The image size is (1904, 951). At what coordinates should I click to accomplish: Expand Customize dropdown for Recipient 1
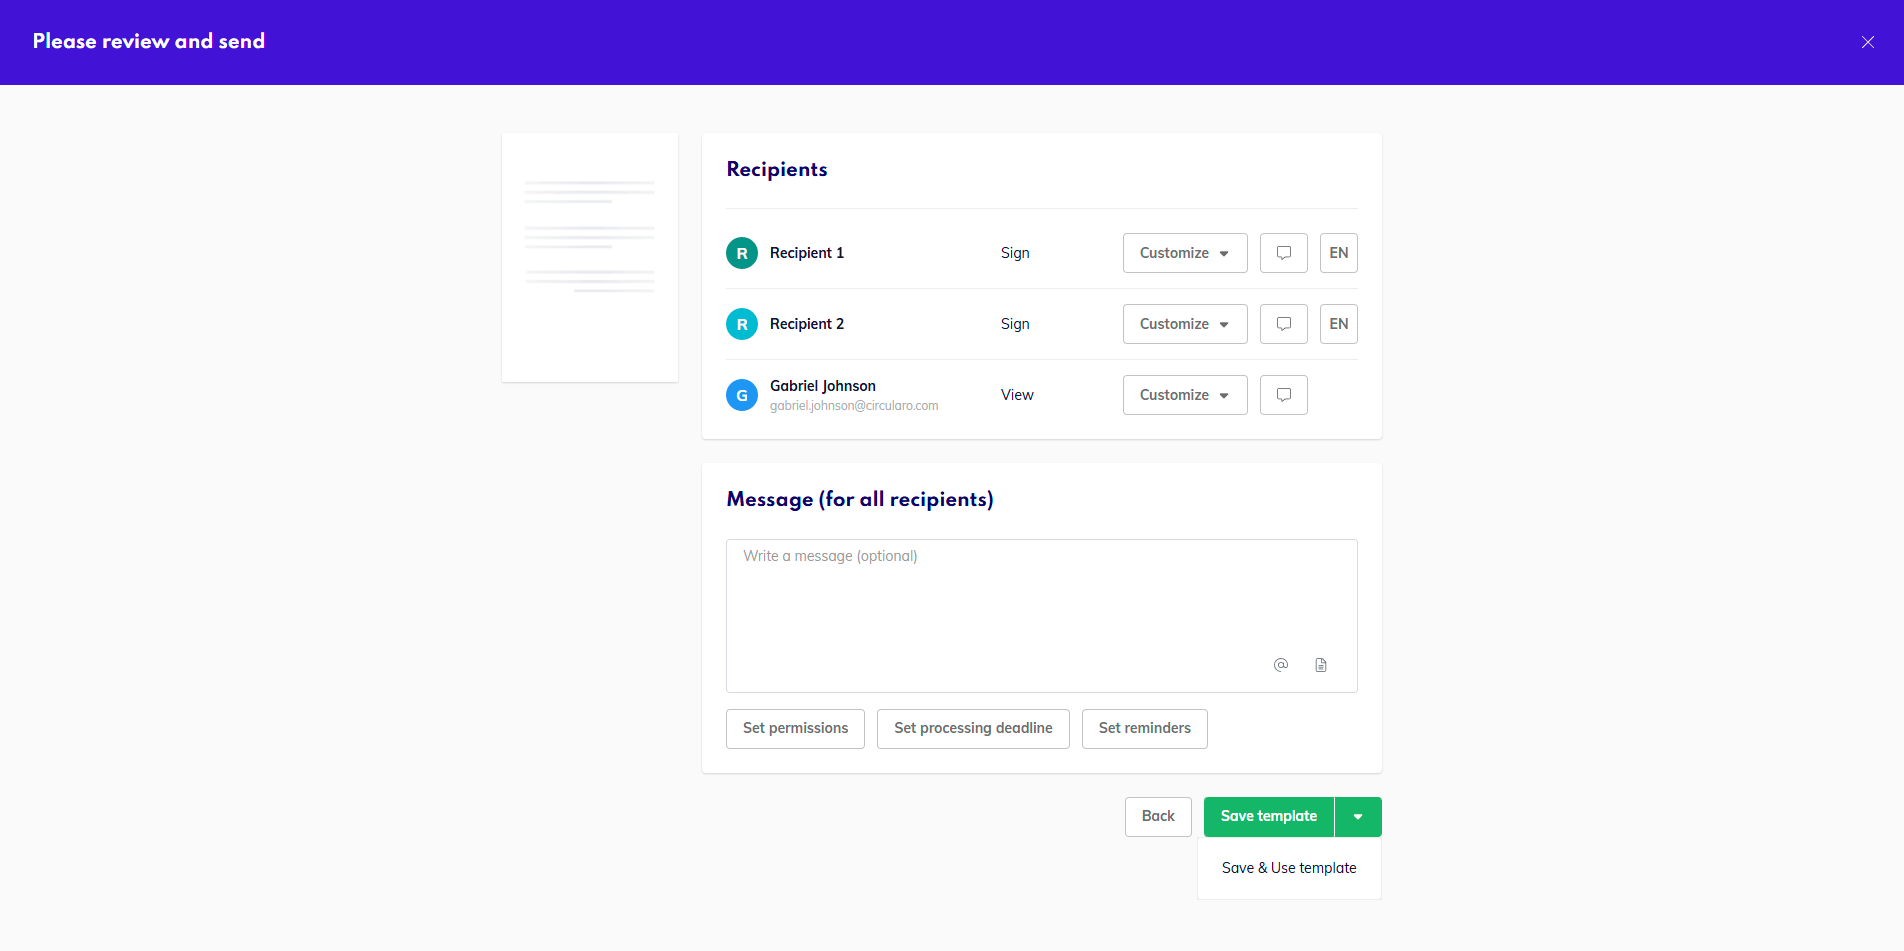1184,253
